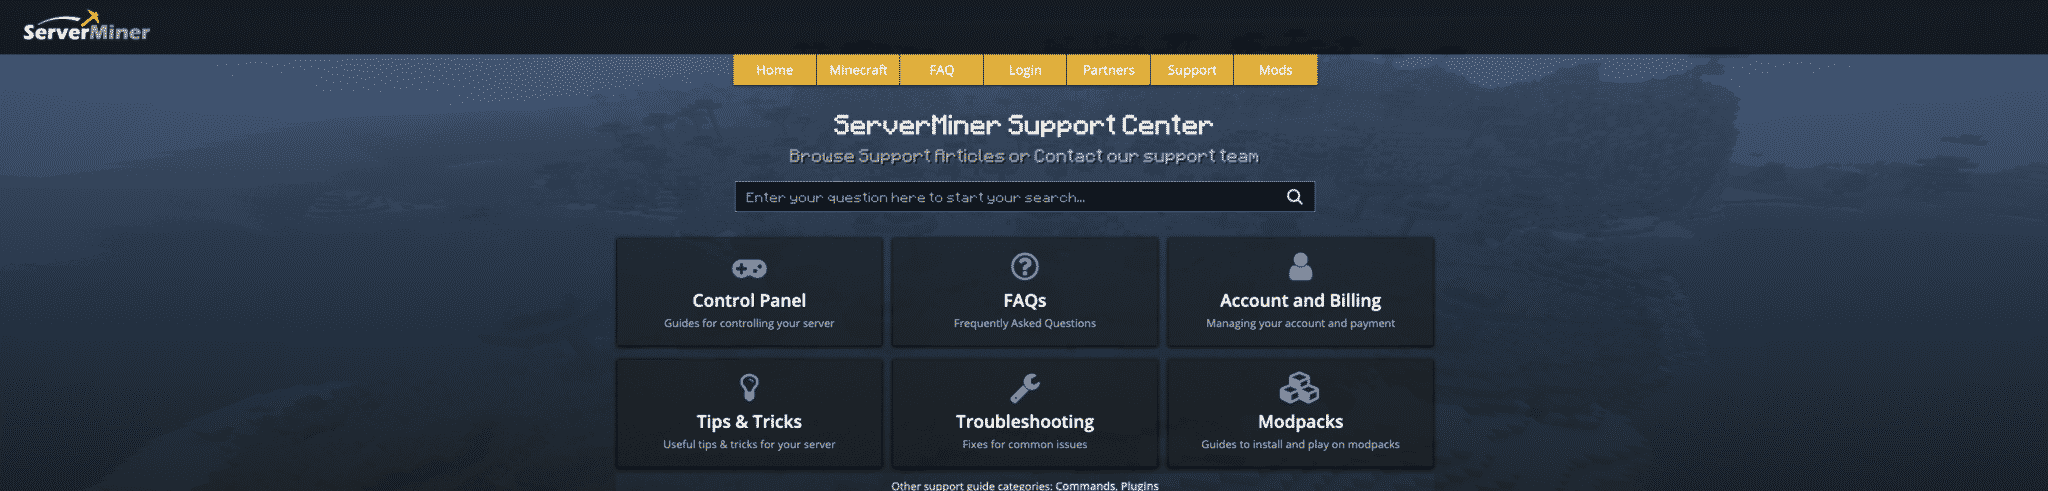Select Support in the navigation bar
Viewport: 2048px width, 491px height.
click(1192, 70)
